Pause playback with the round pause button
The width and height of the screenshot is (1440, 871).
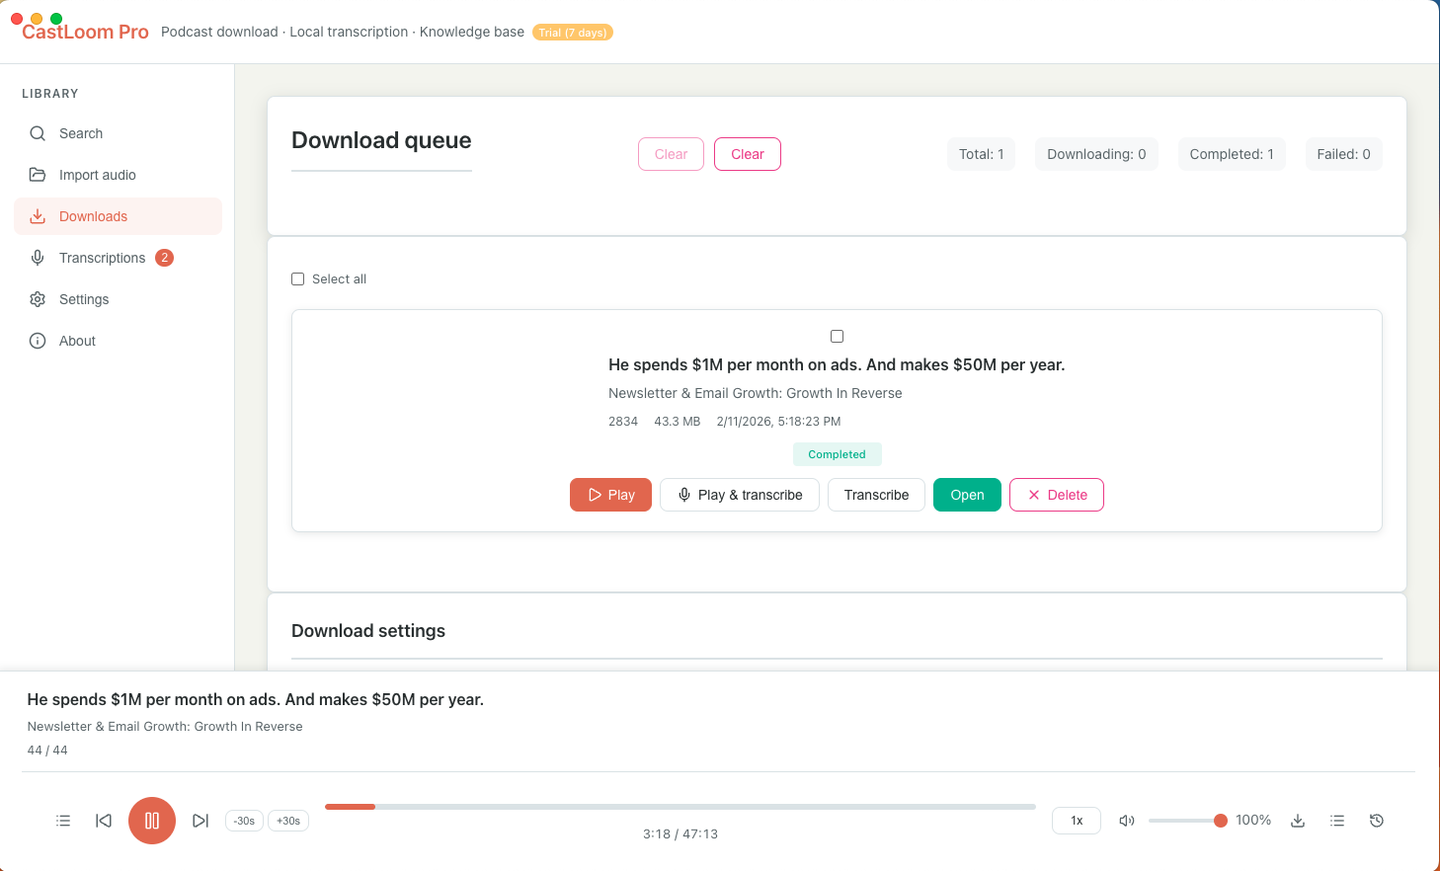152,821
